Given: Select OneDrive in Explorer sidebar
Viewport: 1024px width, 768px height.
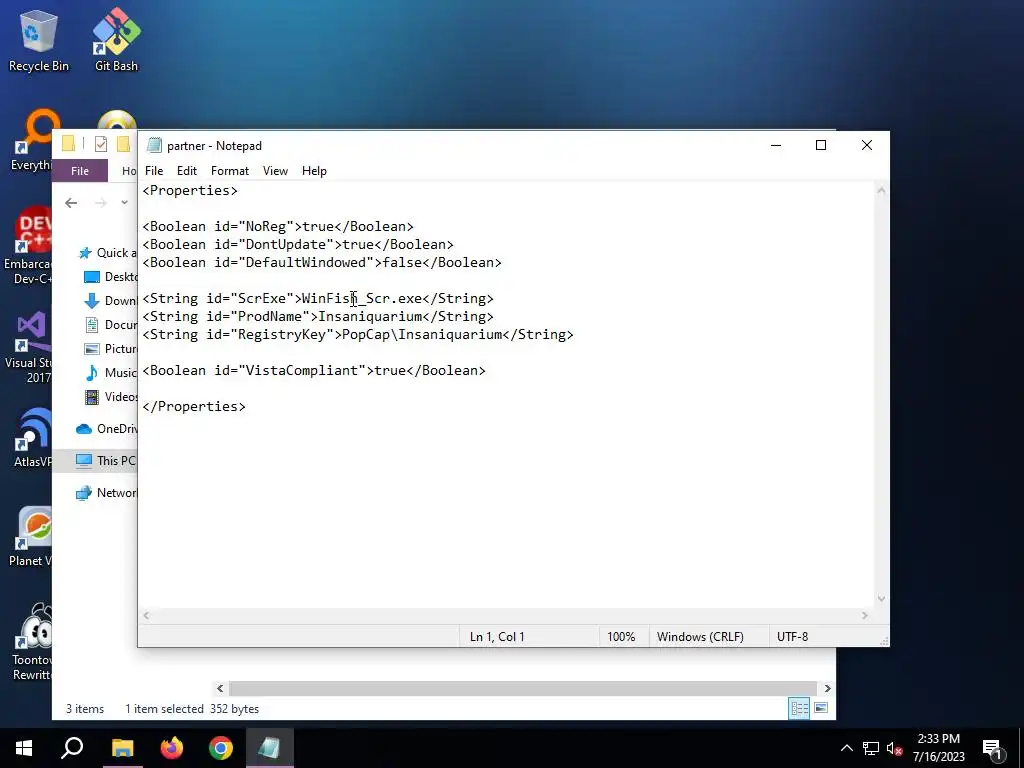Looking at the screenshot, I should pyautogui.click(x=106, y=428).
